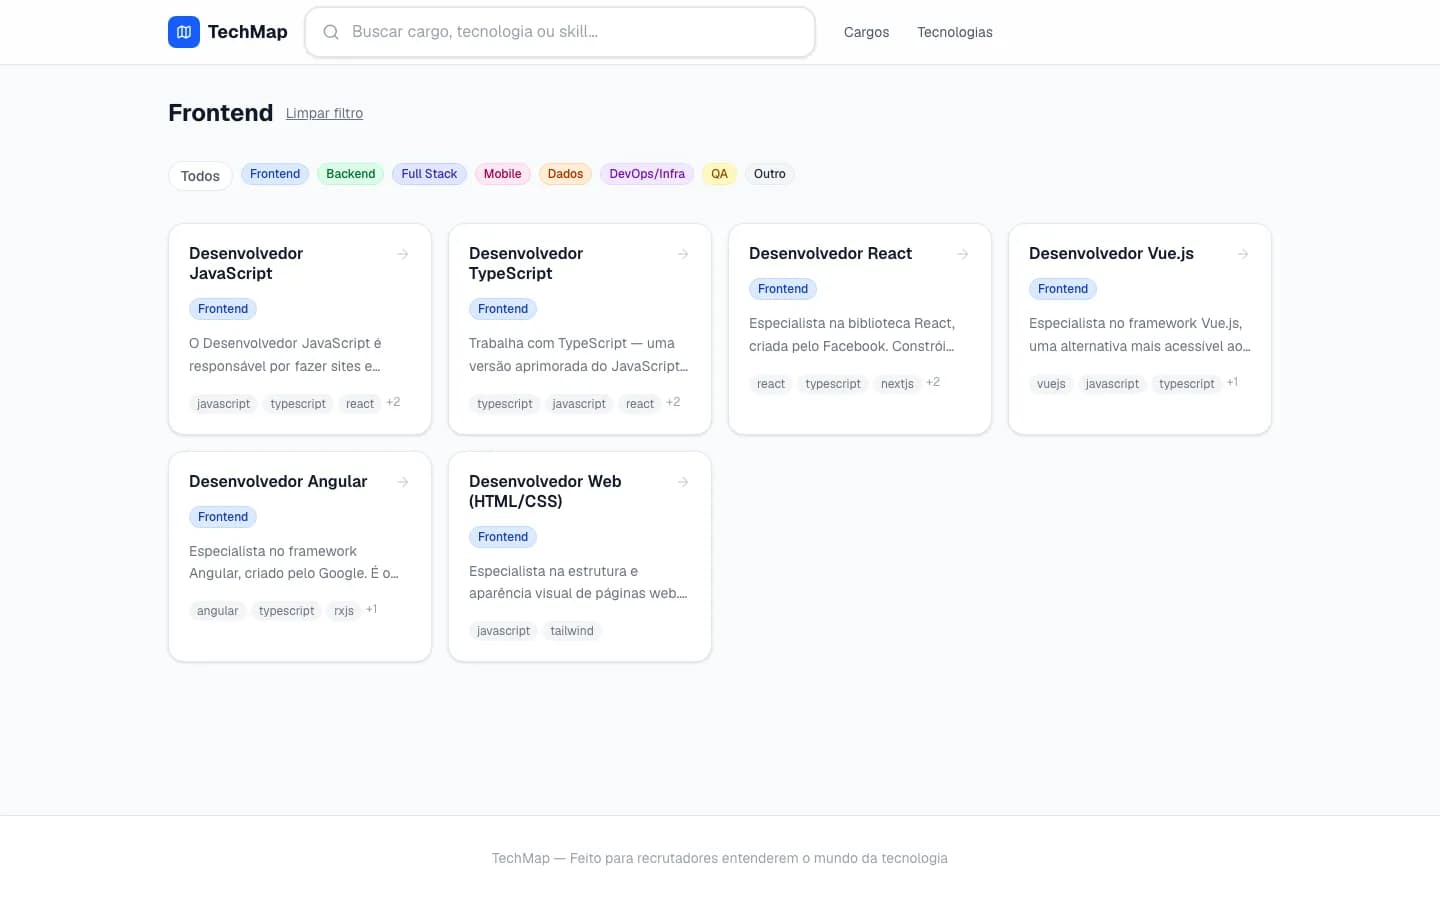Screen dimensions: 1440x900
Task: Click Frontend badge on Web (HTML/CSS) card
Action: point(503,537)
